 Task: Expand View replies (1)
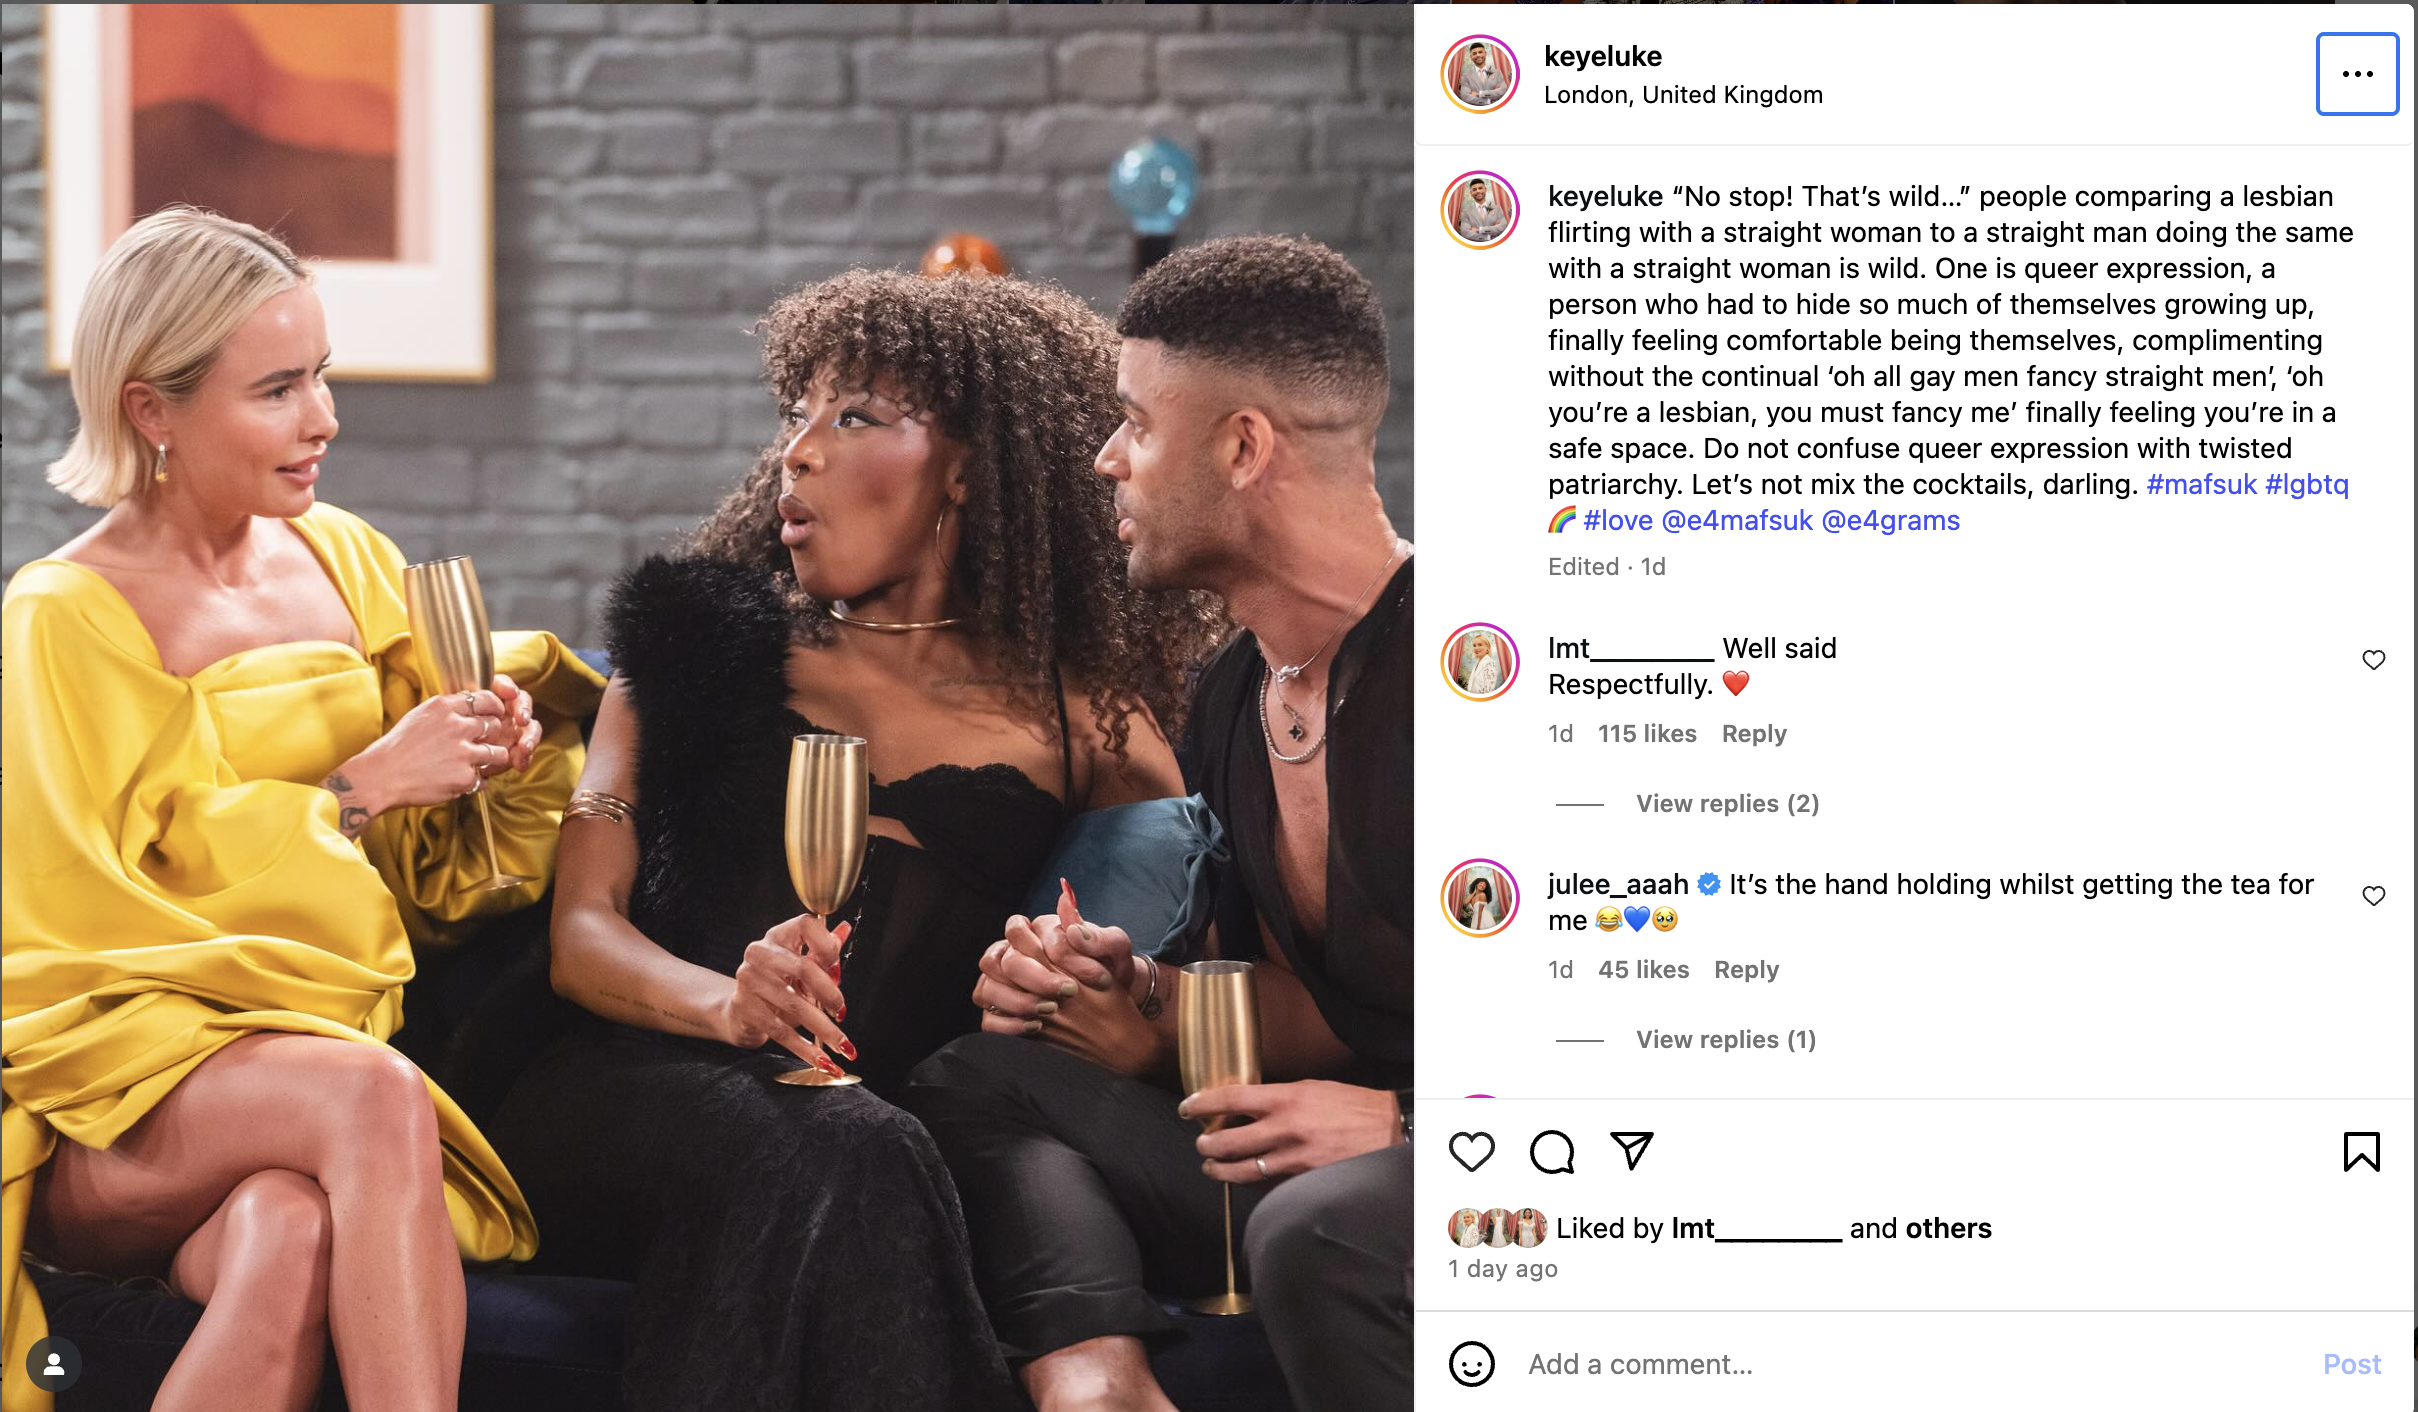1726,1040
